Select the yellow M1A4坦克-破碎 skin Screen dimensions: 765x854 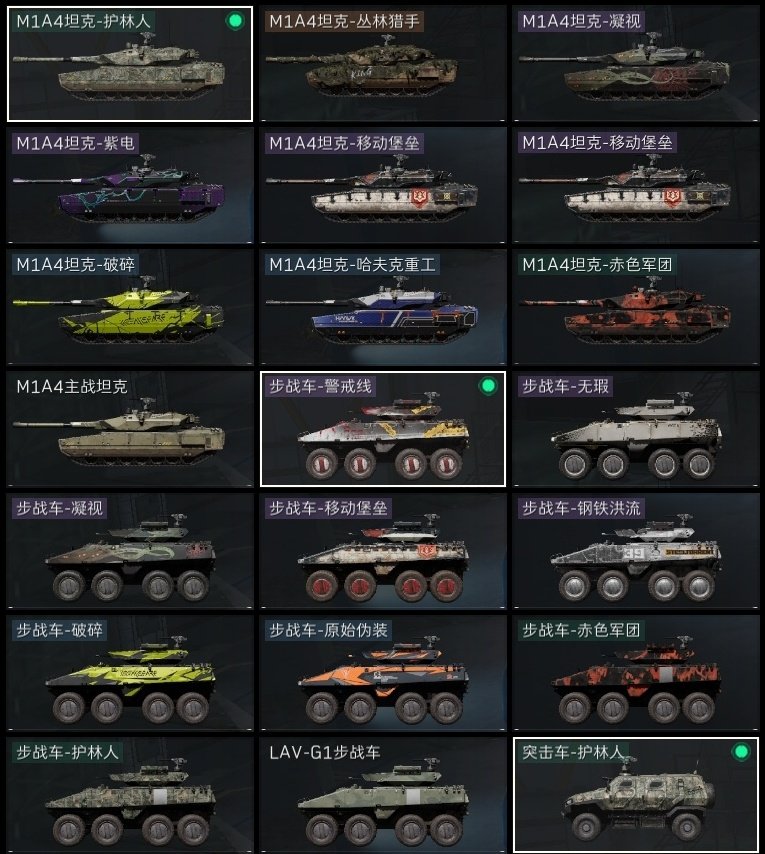(130, 308)
